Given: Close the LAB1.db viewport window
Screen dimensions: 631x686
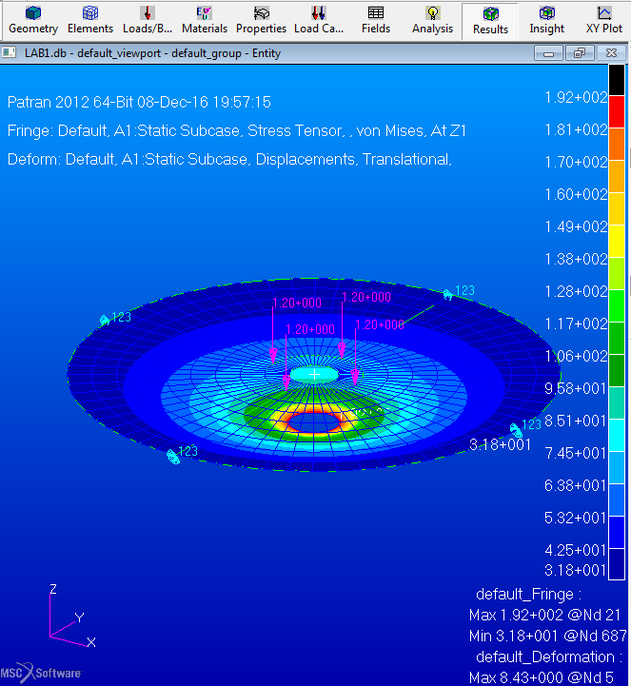Looking at the screenshot, I should [x=611, y=53].
